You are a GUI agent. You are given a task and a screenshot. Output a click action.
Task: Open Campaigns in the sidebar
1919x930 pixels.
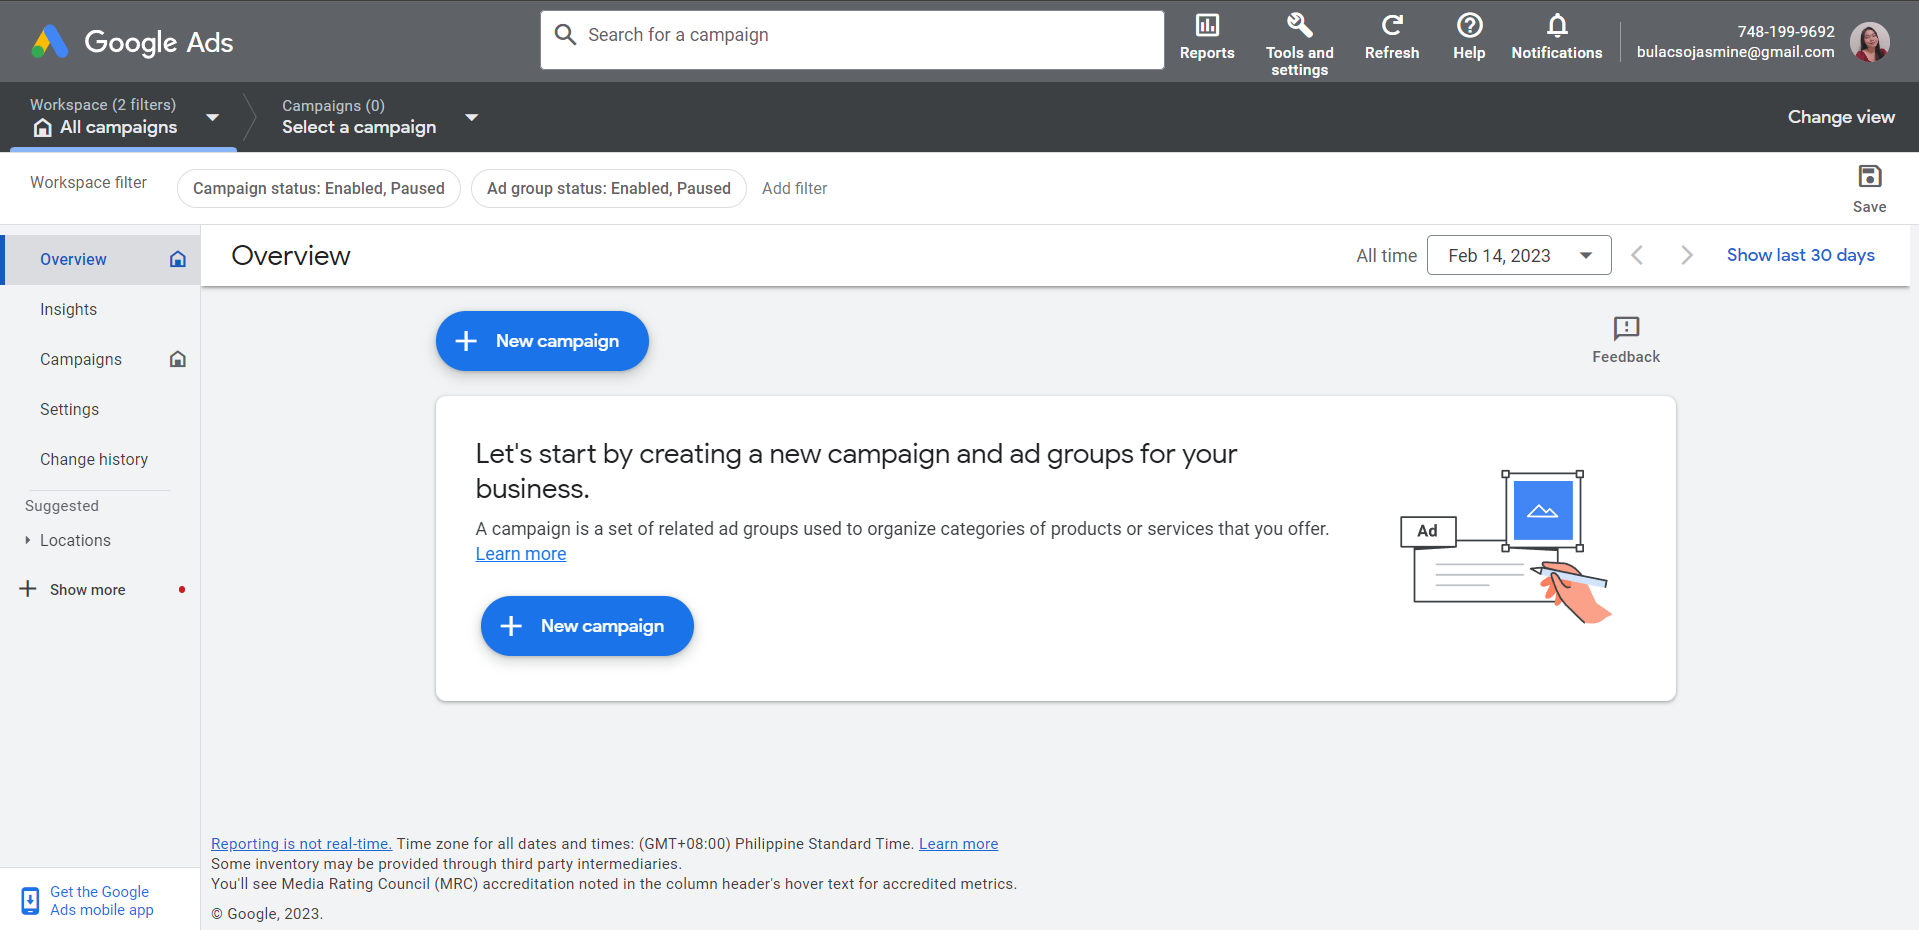[100, 359]
